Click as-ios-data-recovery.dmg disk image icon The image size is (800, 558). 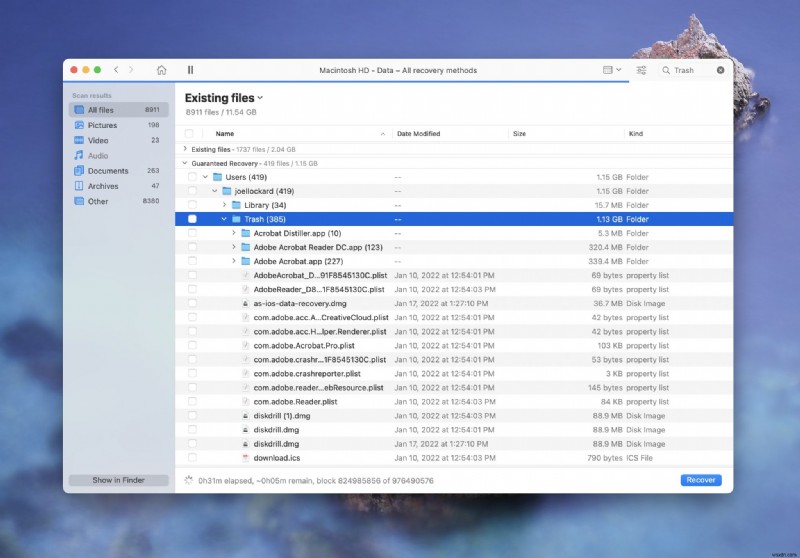pyautogui.click(x=245, y=303)
